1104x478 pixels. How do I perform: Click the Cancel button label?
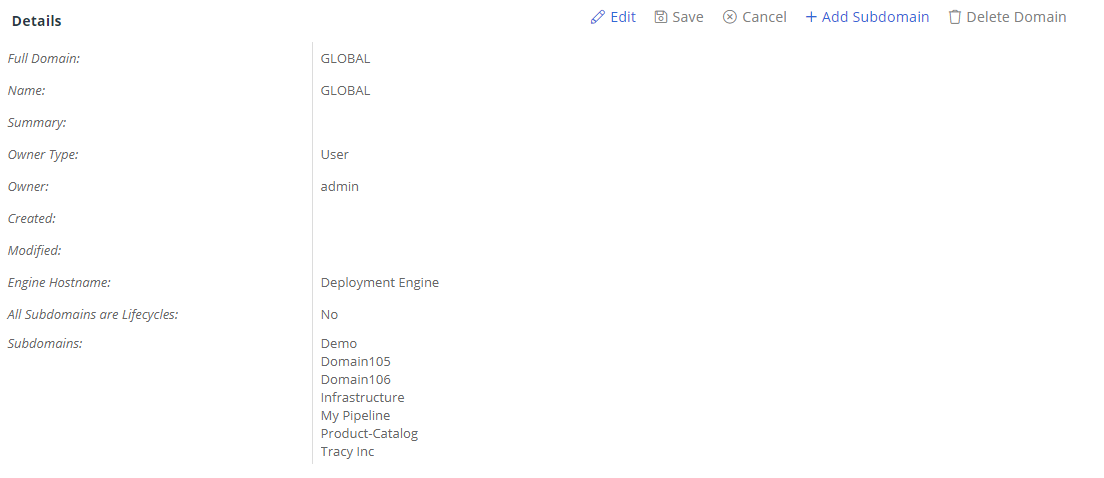point(765,17)
